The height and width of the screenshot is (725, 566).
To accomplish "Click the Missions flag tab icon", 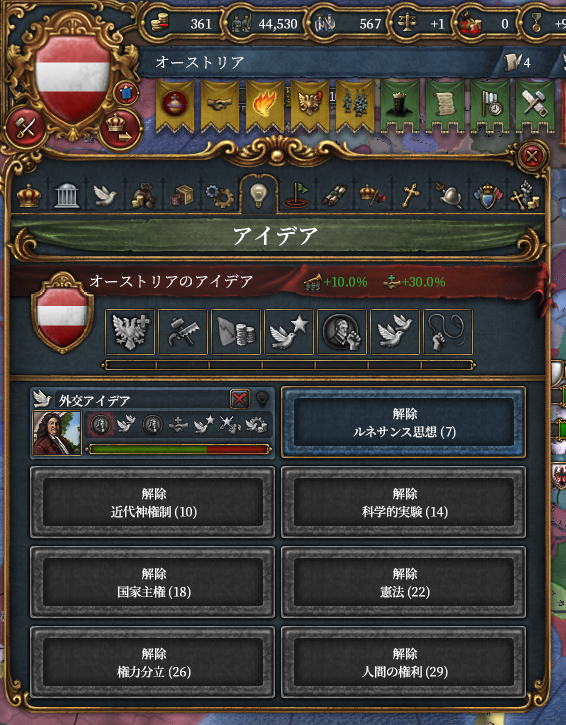I will click(296, 196).
